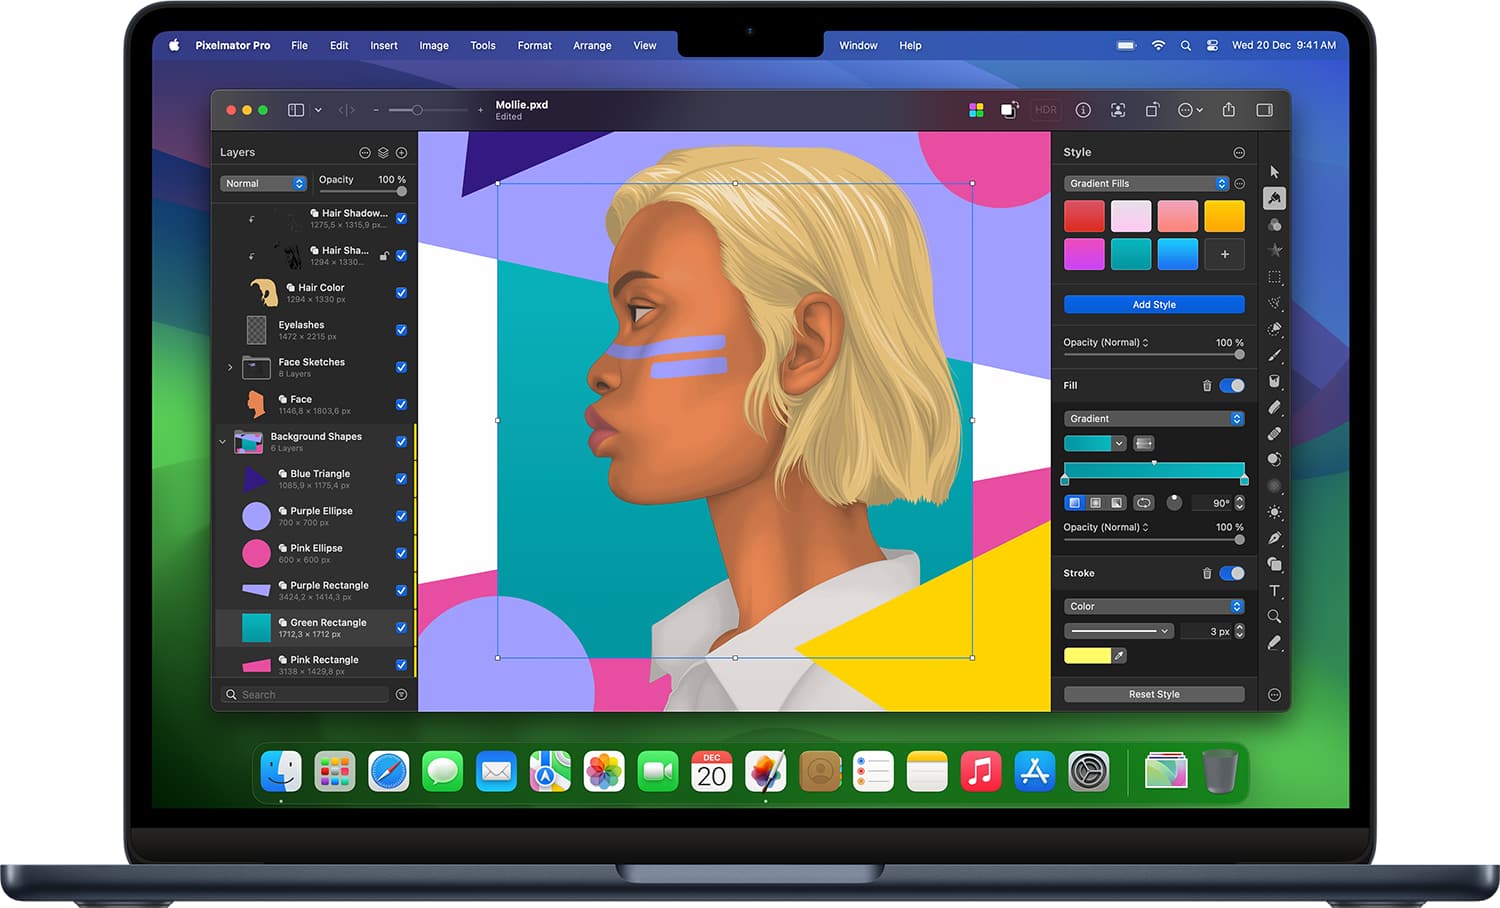Screen dimensions: 1500x908
Task: Open the stroke line style dropdown
Action: 1118,631
